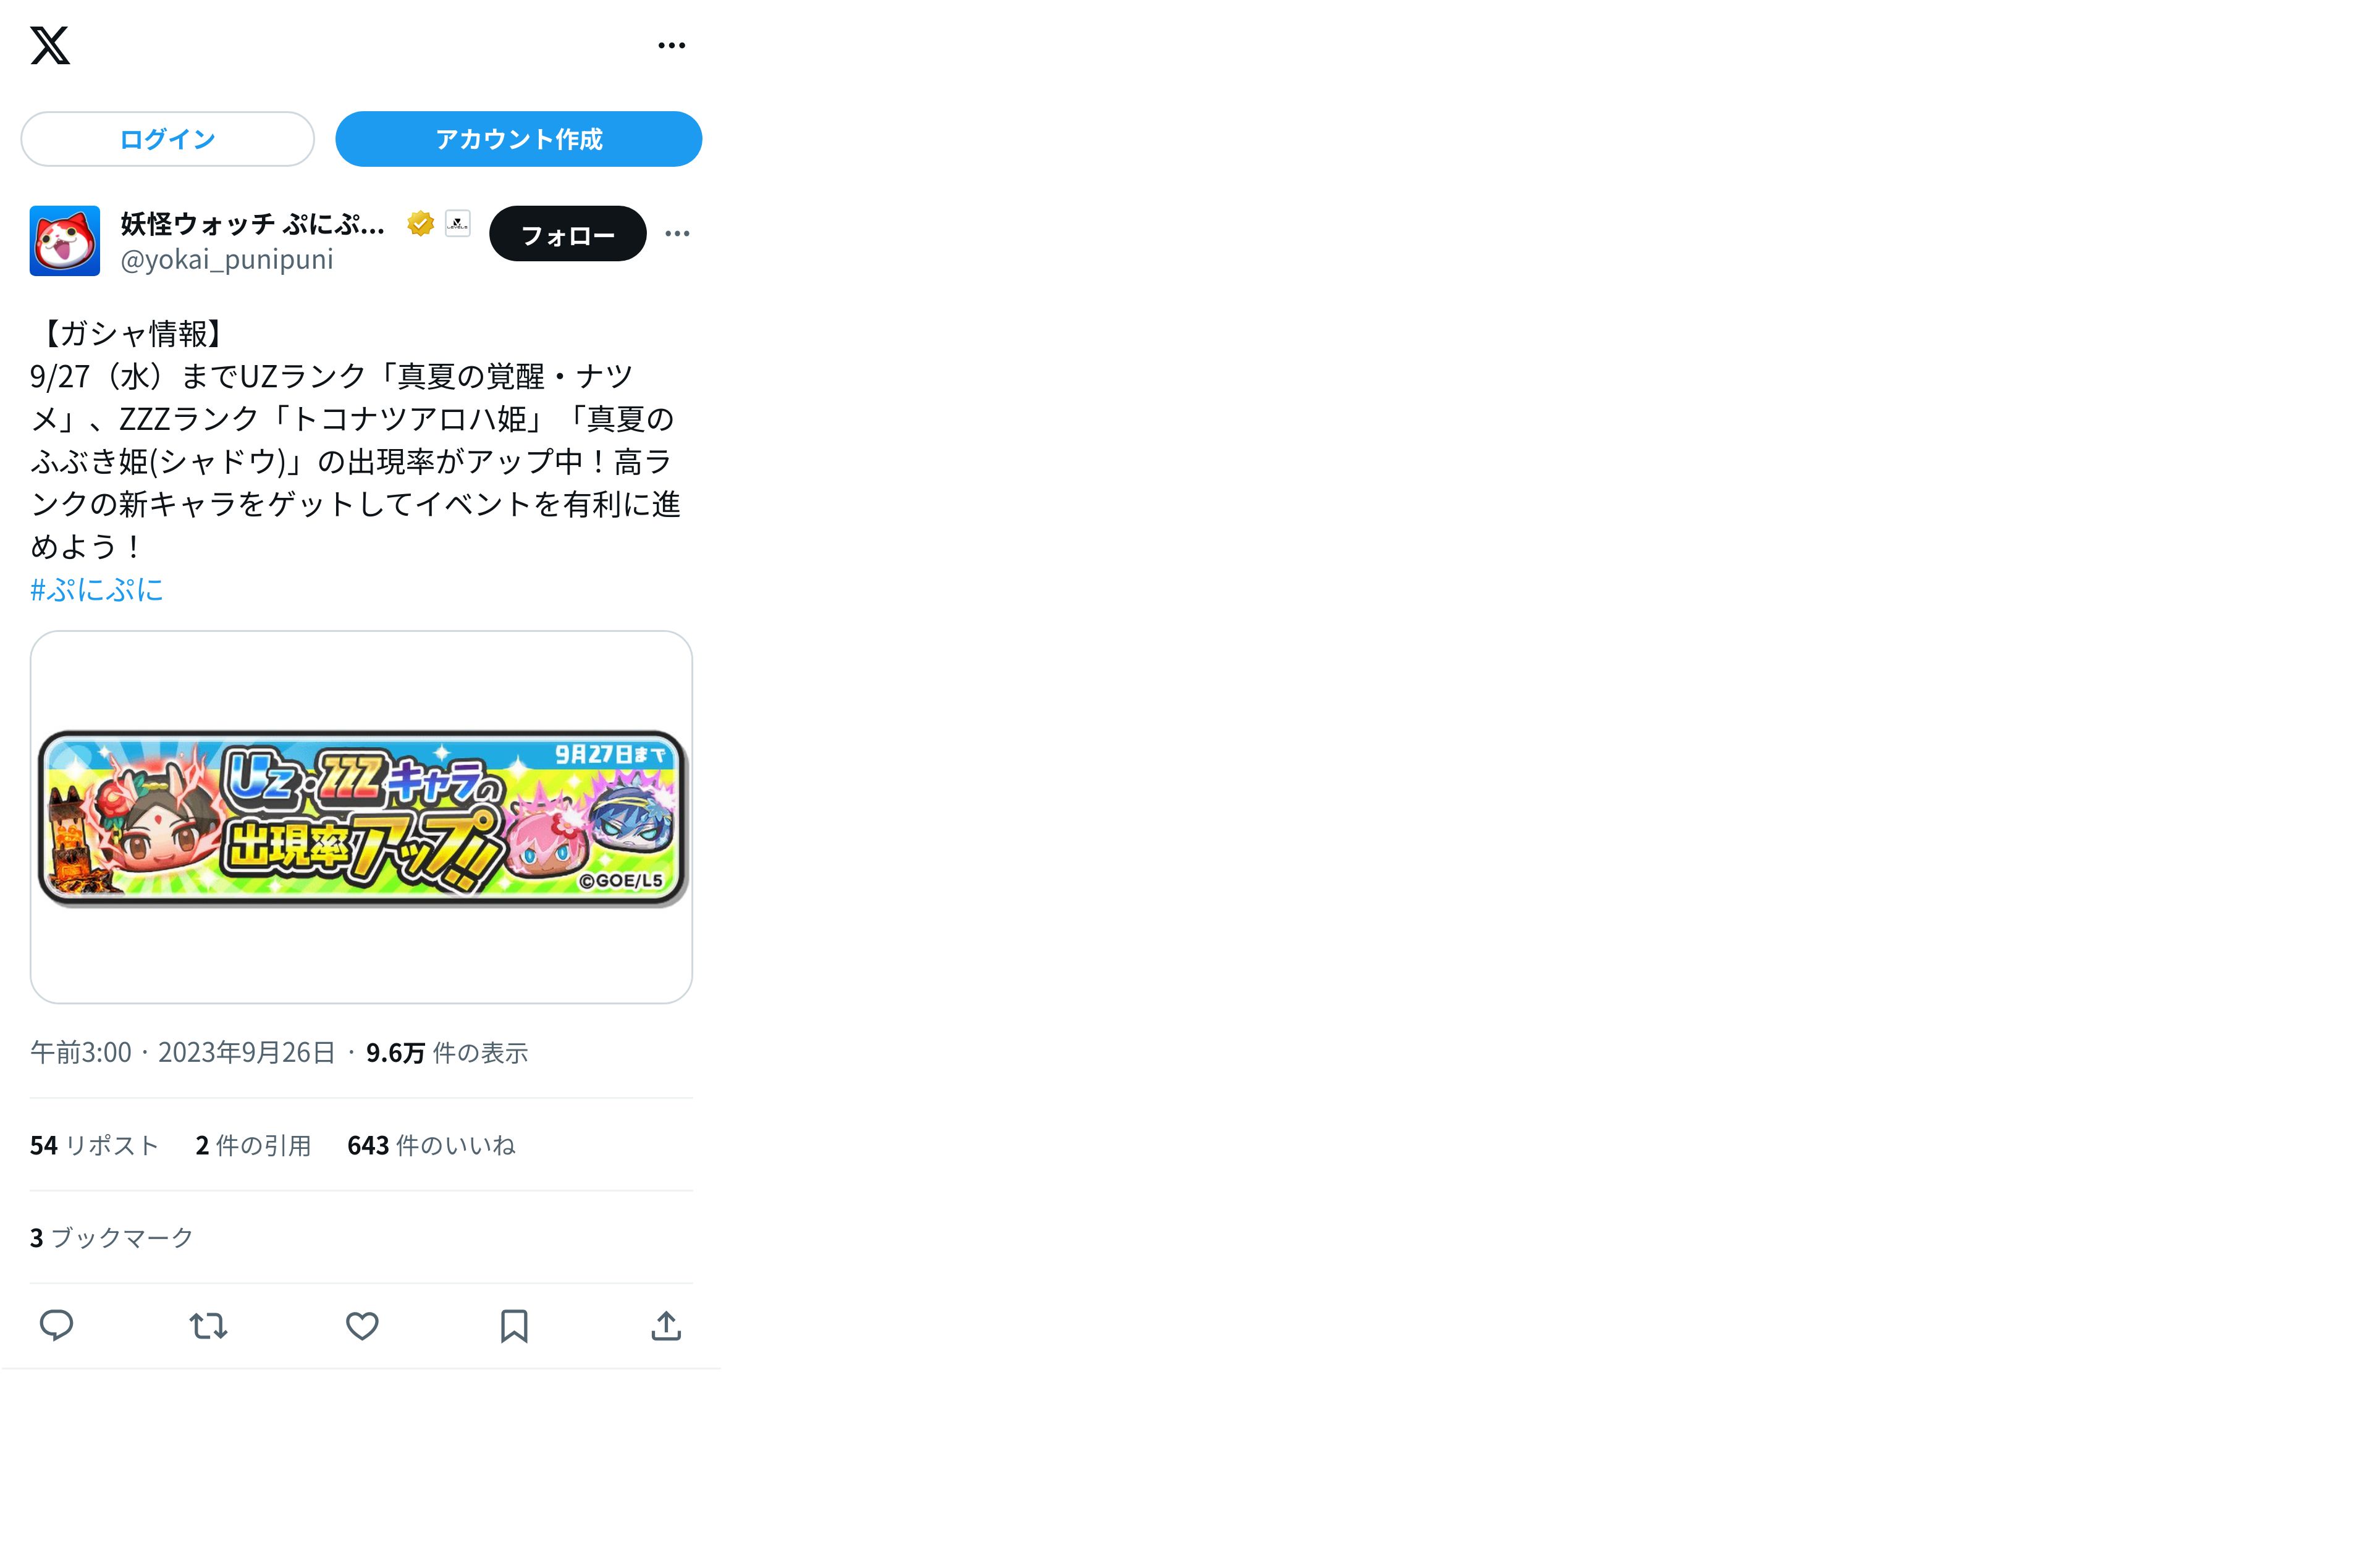
Task: Open the UZ・ZZZ gacha banner image
Action: click(361, 817)
